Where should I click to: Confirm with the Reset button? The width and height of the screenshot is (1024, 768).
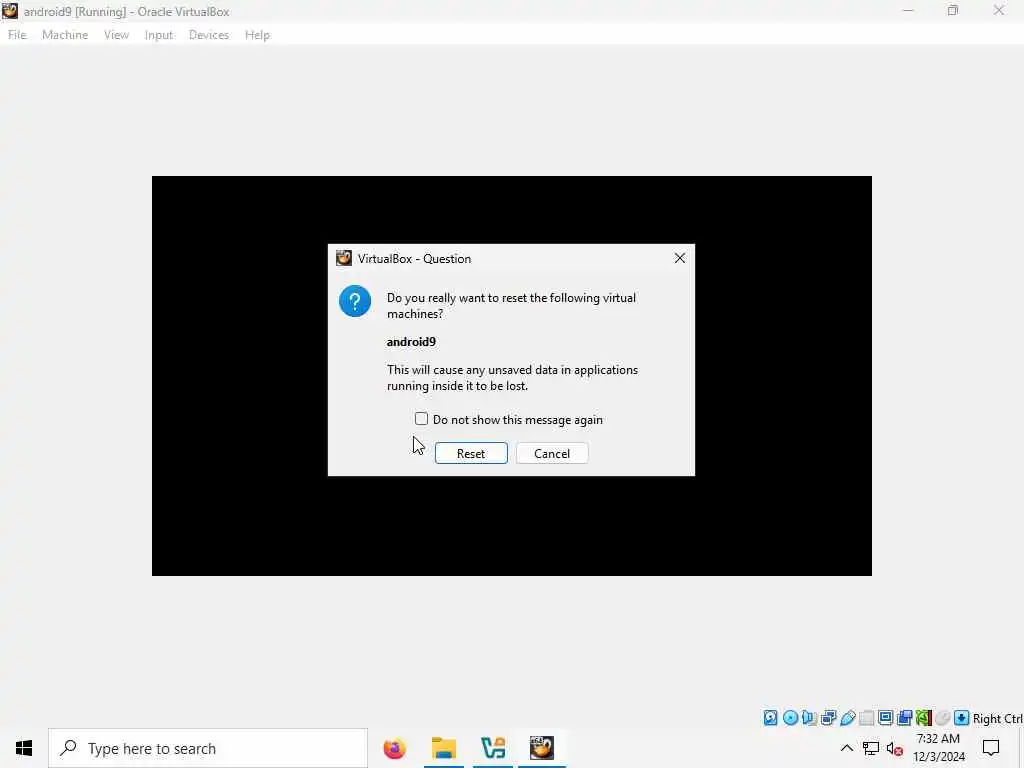471,453
